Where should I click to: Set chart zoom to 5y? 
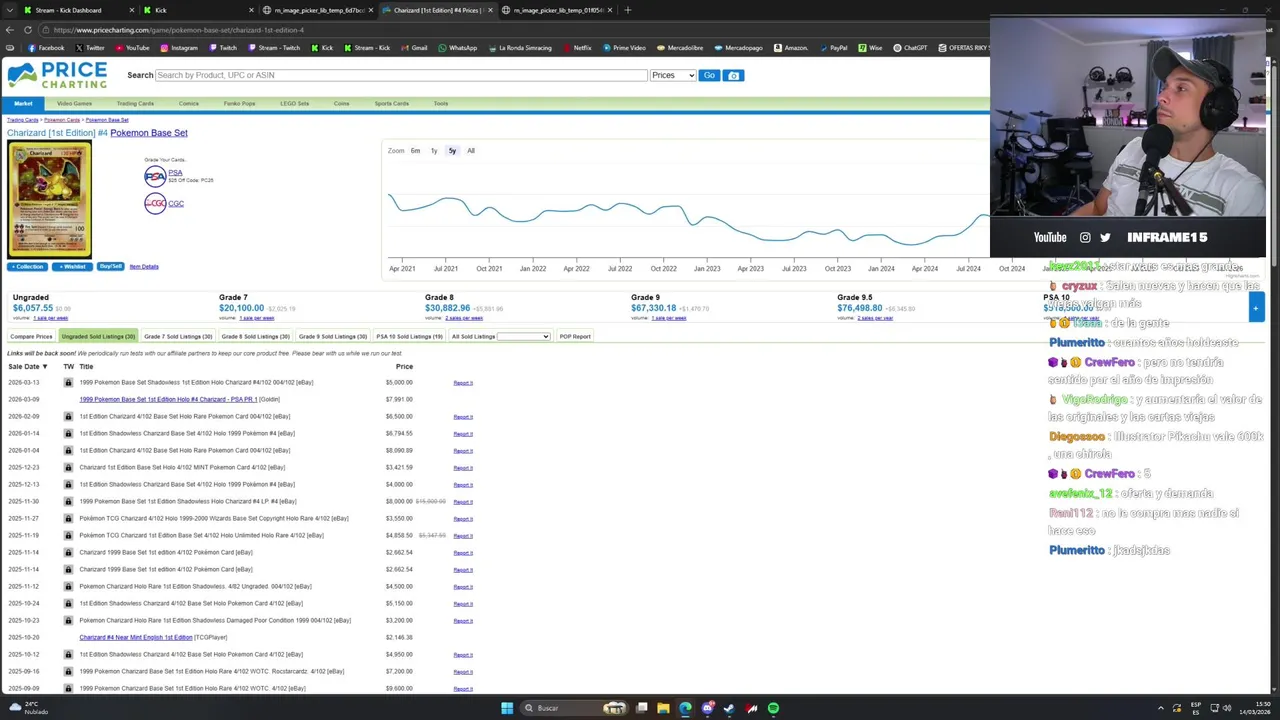(452, 151)
